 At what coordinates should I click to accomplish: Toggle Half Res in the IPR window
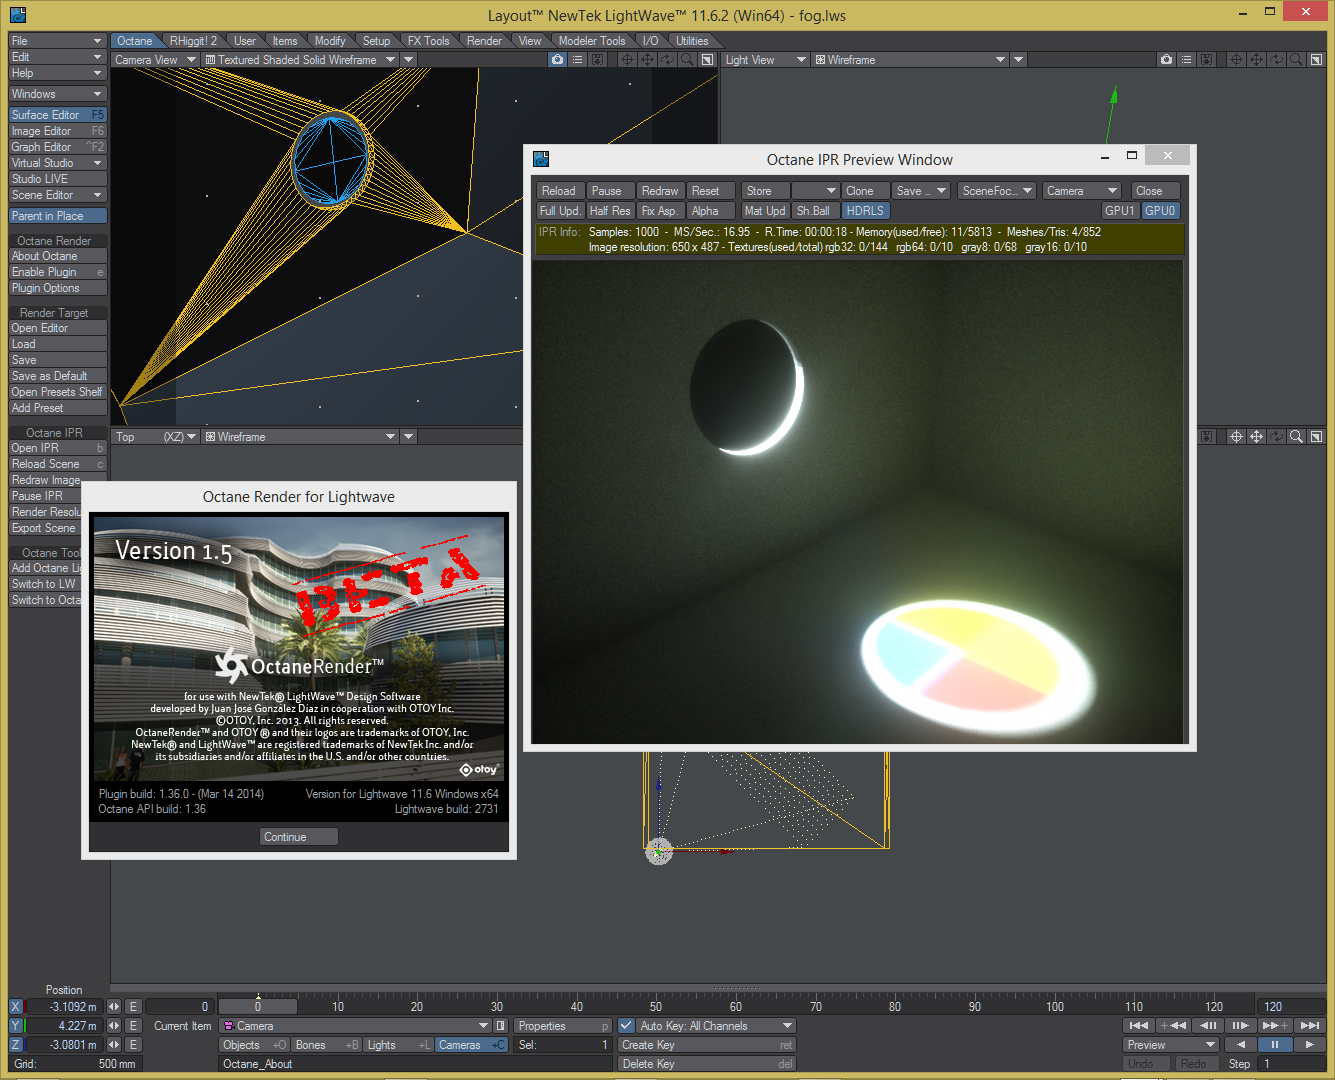[610, 211]
